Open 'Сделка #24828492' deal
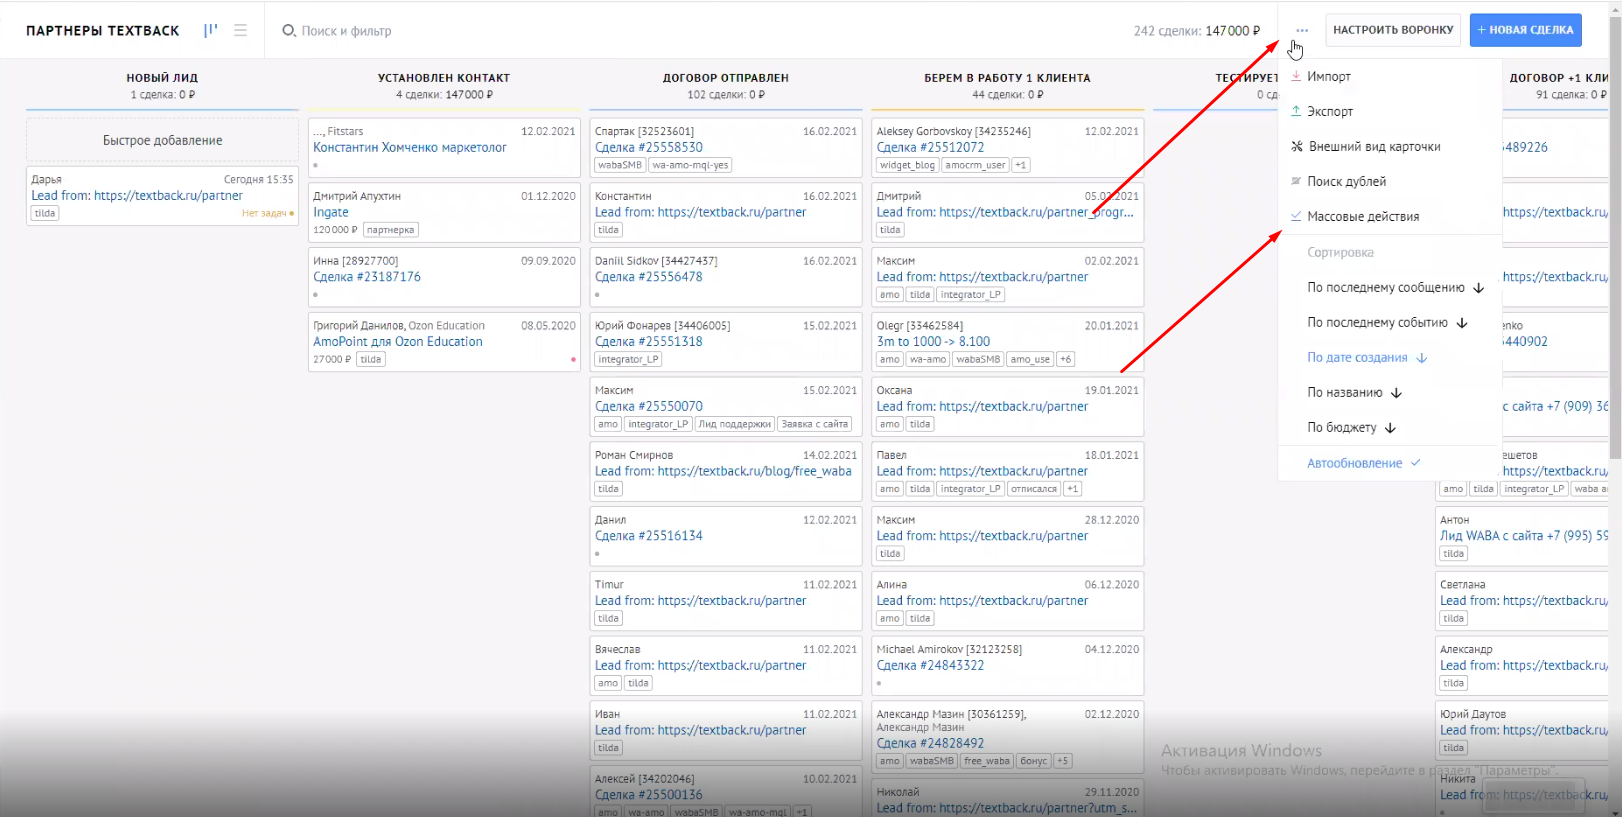 931,744
